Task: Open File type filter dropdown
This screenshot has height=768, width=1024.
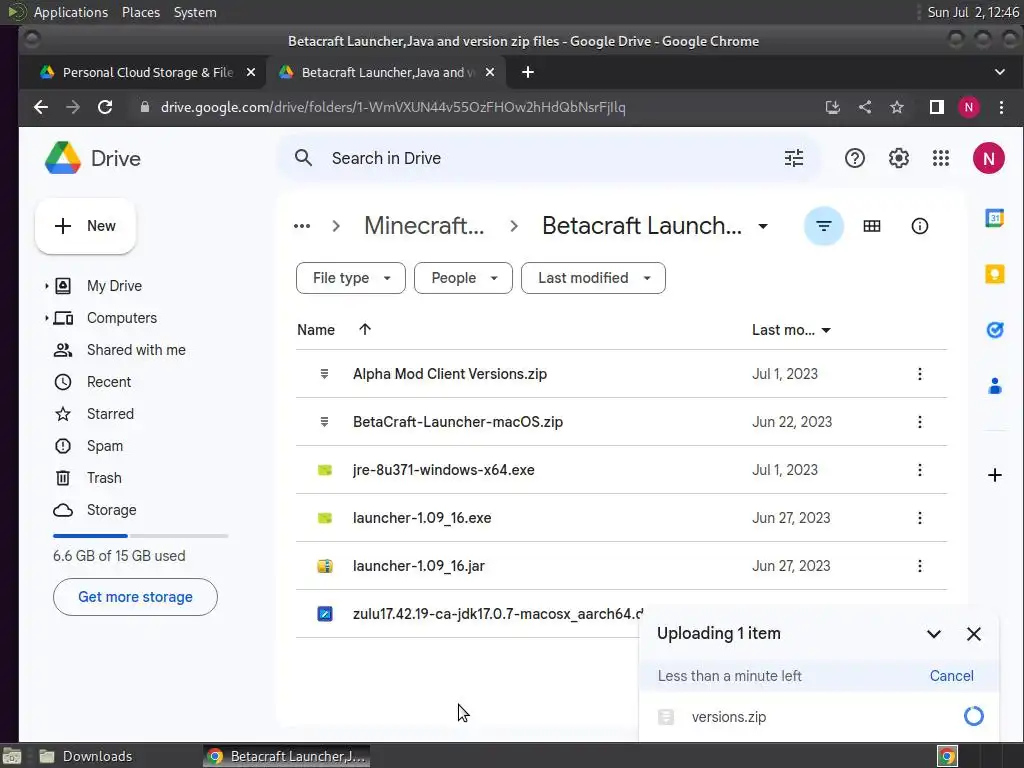Action: pos(351,278)
